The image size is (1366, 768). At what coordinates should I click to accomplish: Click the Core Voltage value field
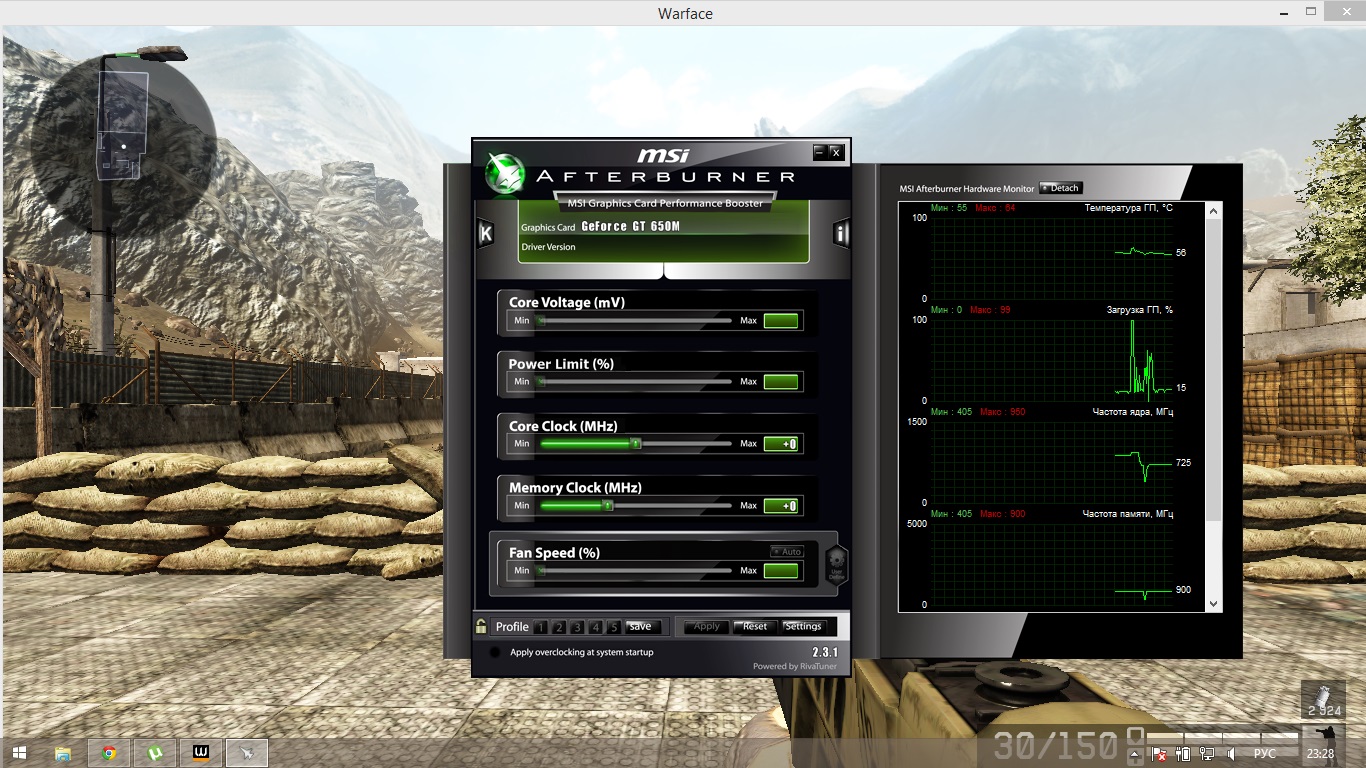[x=781, y=321]
